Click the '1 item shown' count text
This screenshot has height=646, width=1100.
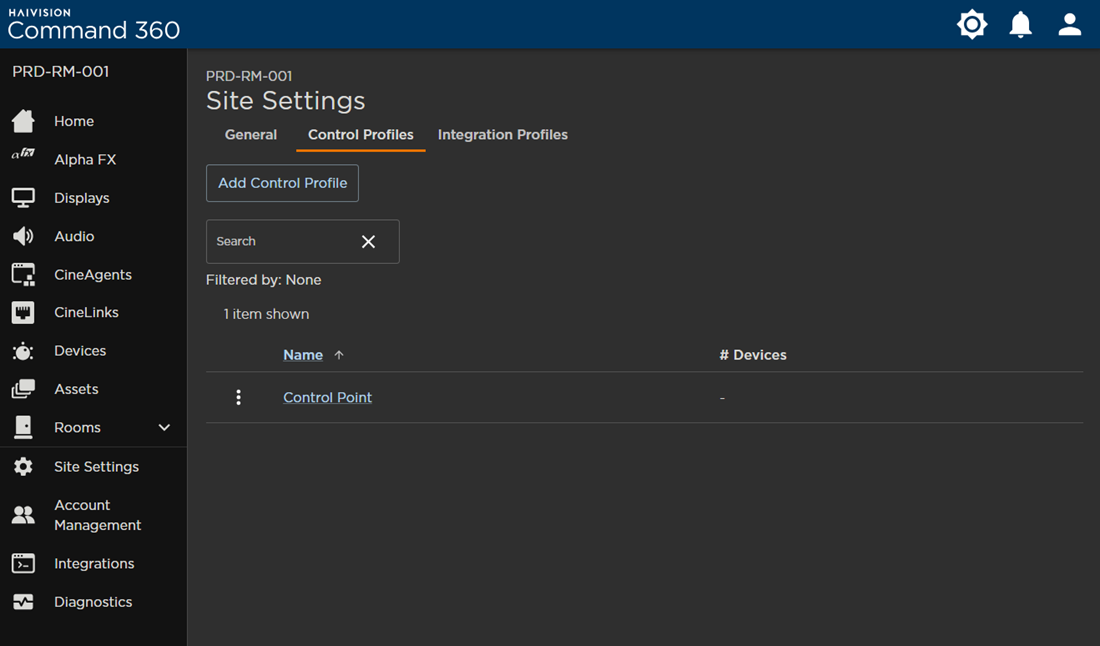(x=266, y=314)
